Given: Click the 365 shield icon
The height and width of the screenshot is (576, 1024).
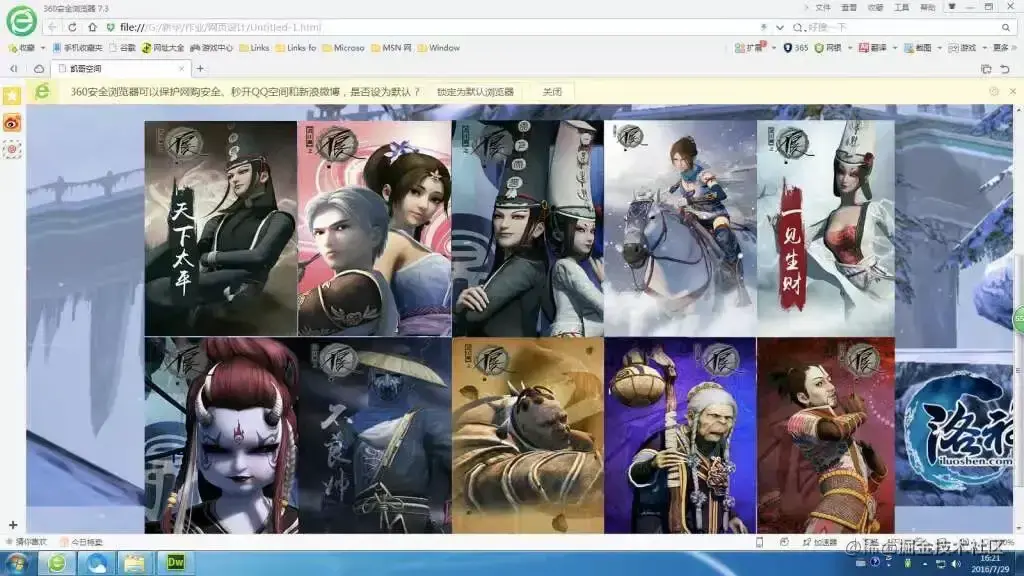Looking at the screenshot, I should 795,48.
